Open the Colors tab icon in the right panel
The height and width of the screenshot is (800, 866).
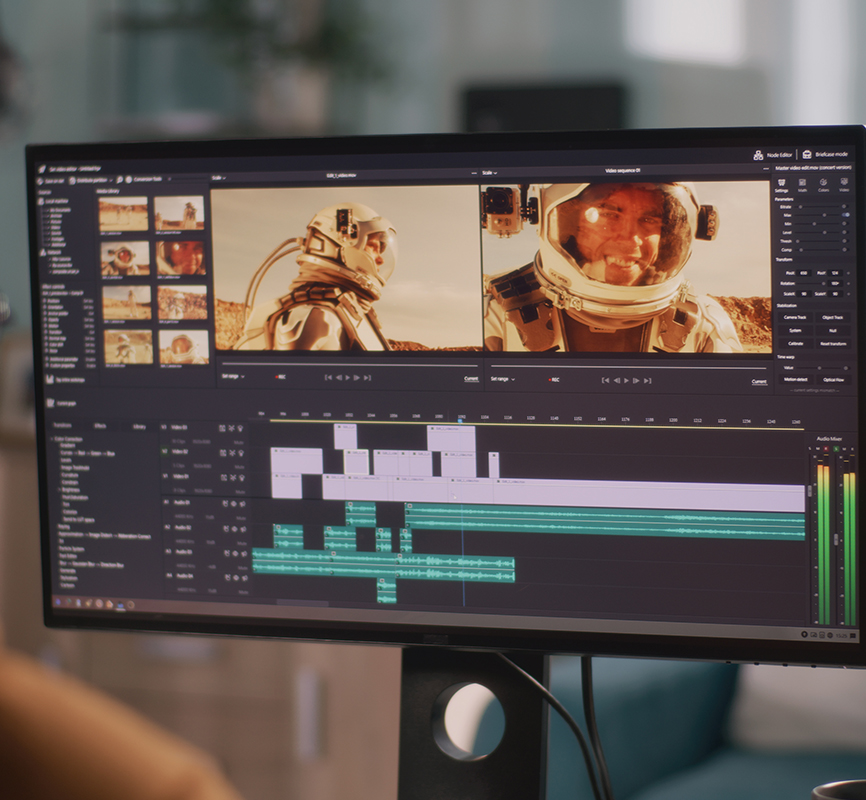click(x=823, y=186)
